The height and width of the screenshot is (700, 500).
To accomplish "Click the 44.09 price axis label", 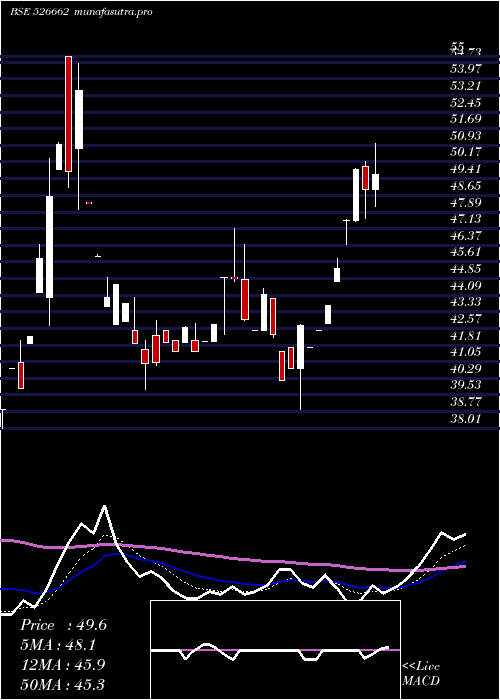I will [x=466, y=285].
